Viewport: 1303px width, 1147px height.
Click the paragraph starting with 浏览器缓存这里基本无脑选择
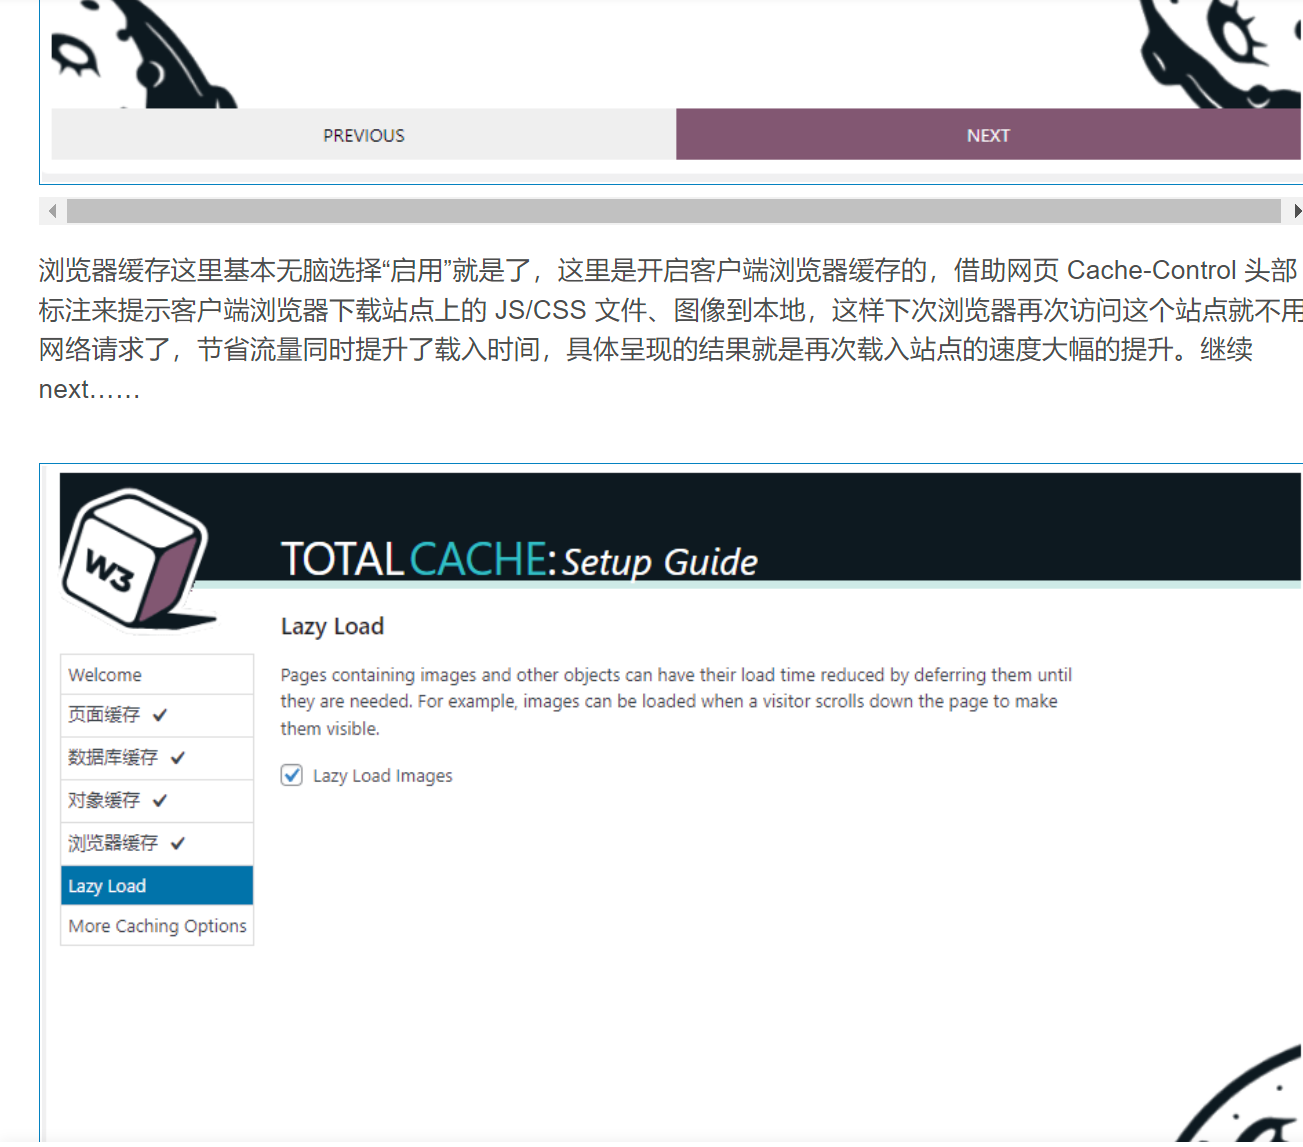click(670, 330)
